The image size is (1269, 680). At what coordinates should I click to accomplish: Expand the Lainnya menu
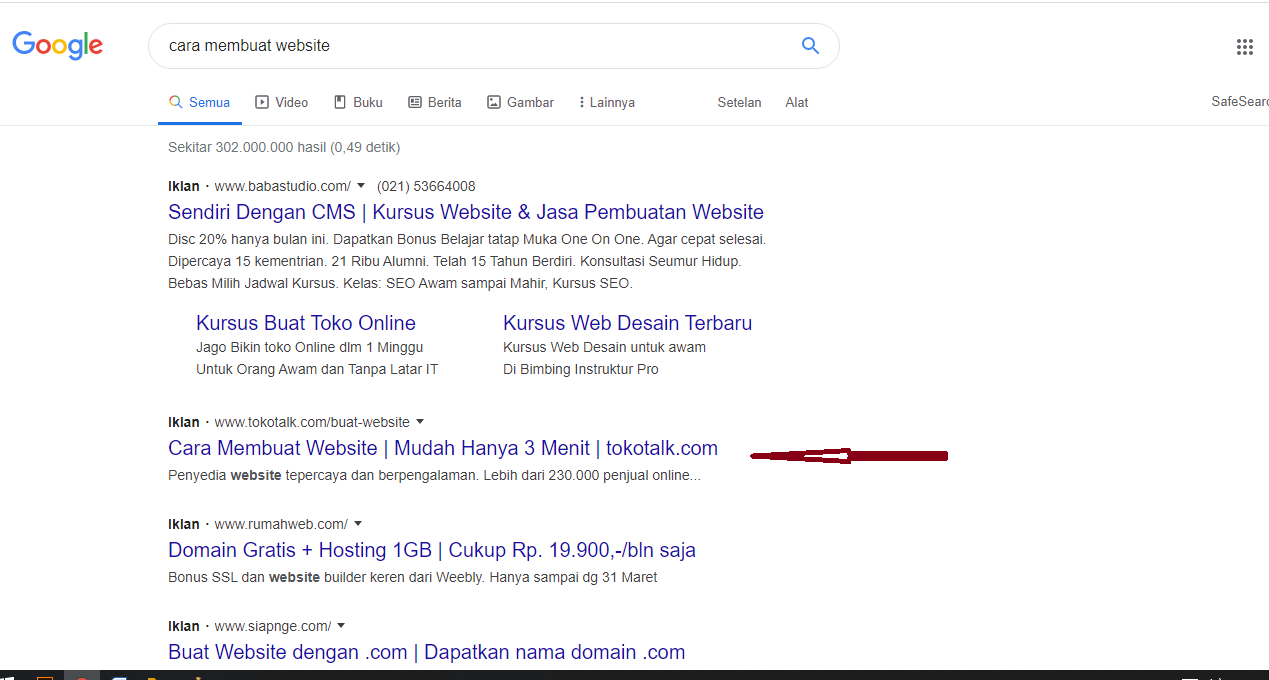(x=607, y=102)
